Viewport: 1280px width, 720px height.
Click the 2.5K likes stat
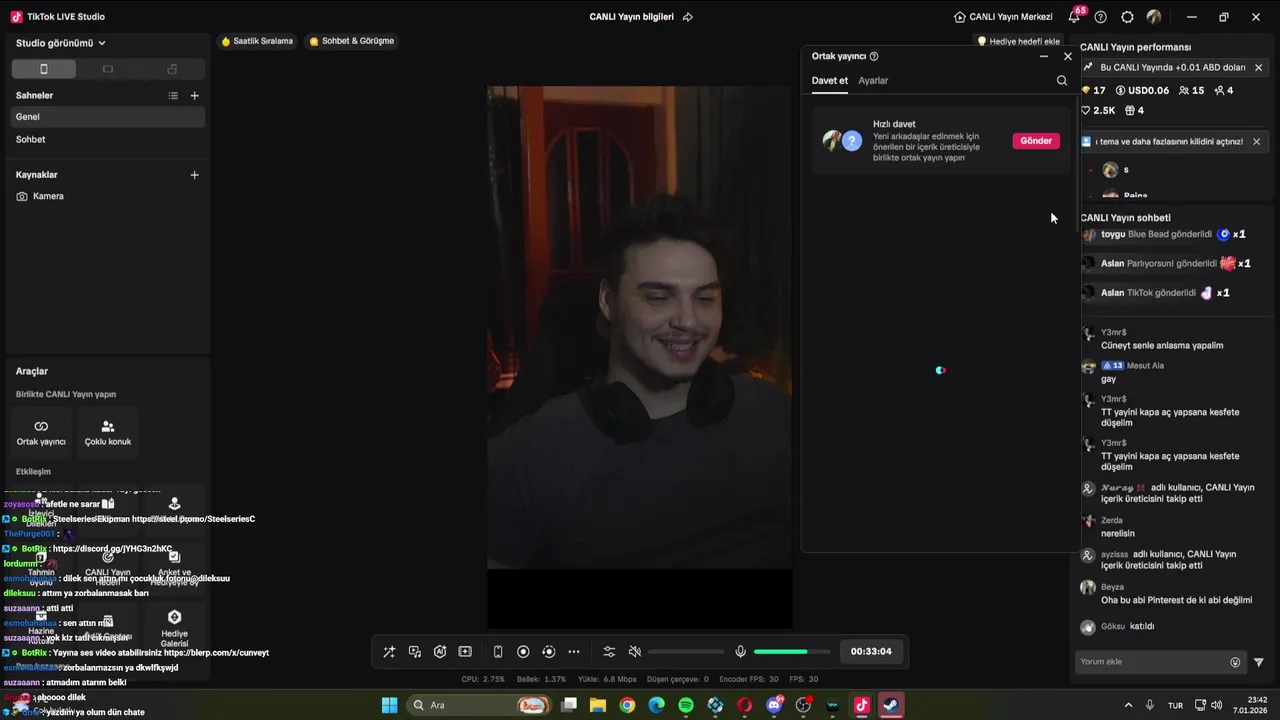pos(1098,111)
